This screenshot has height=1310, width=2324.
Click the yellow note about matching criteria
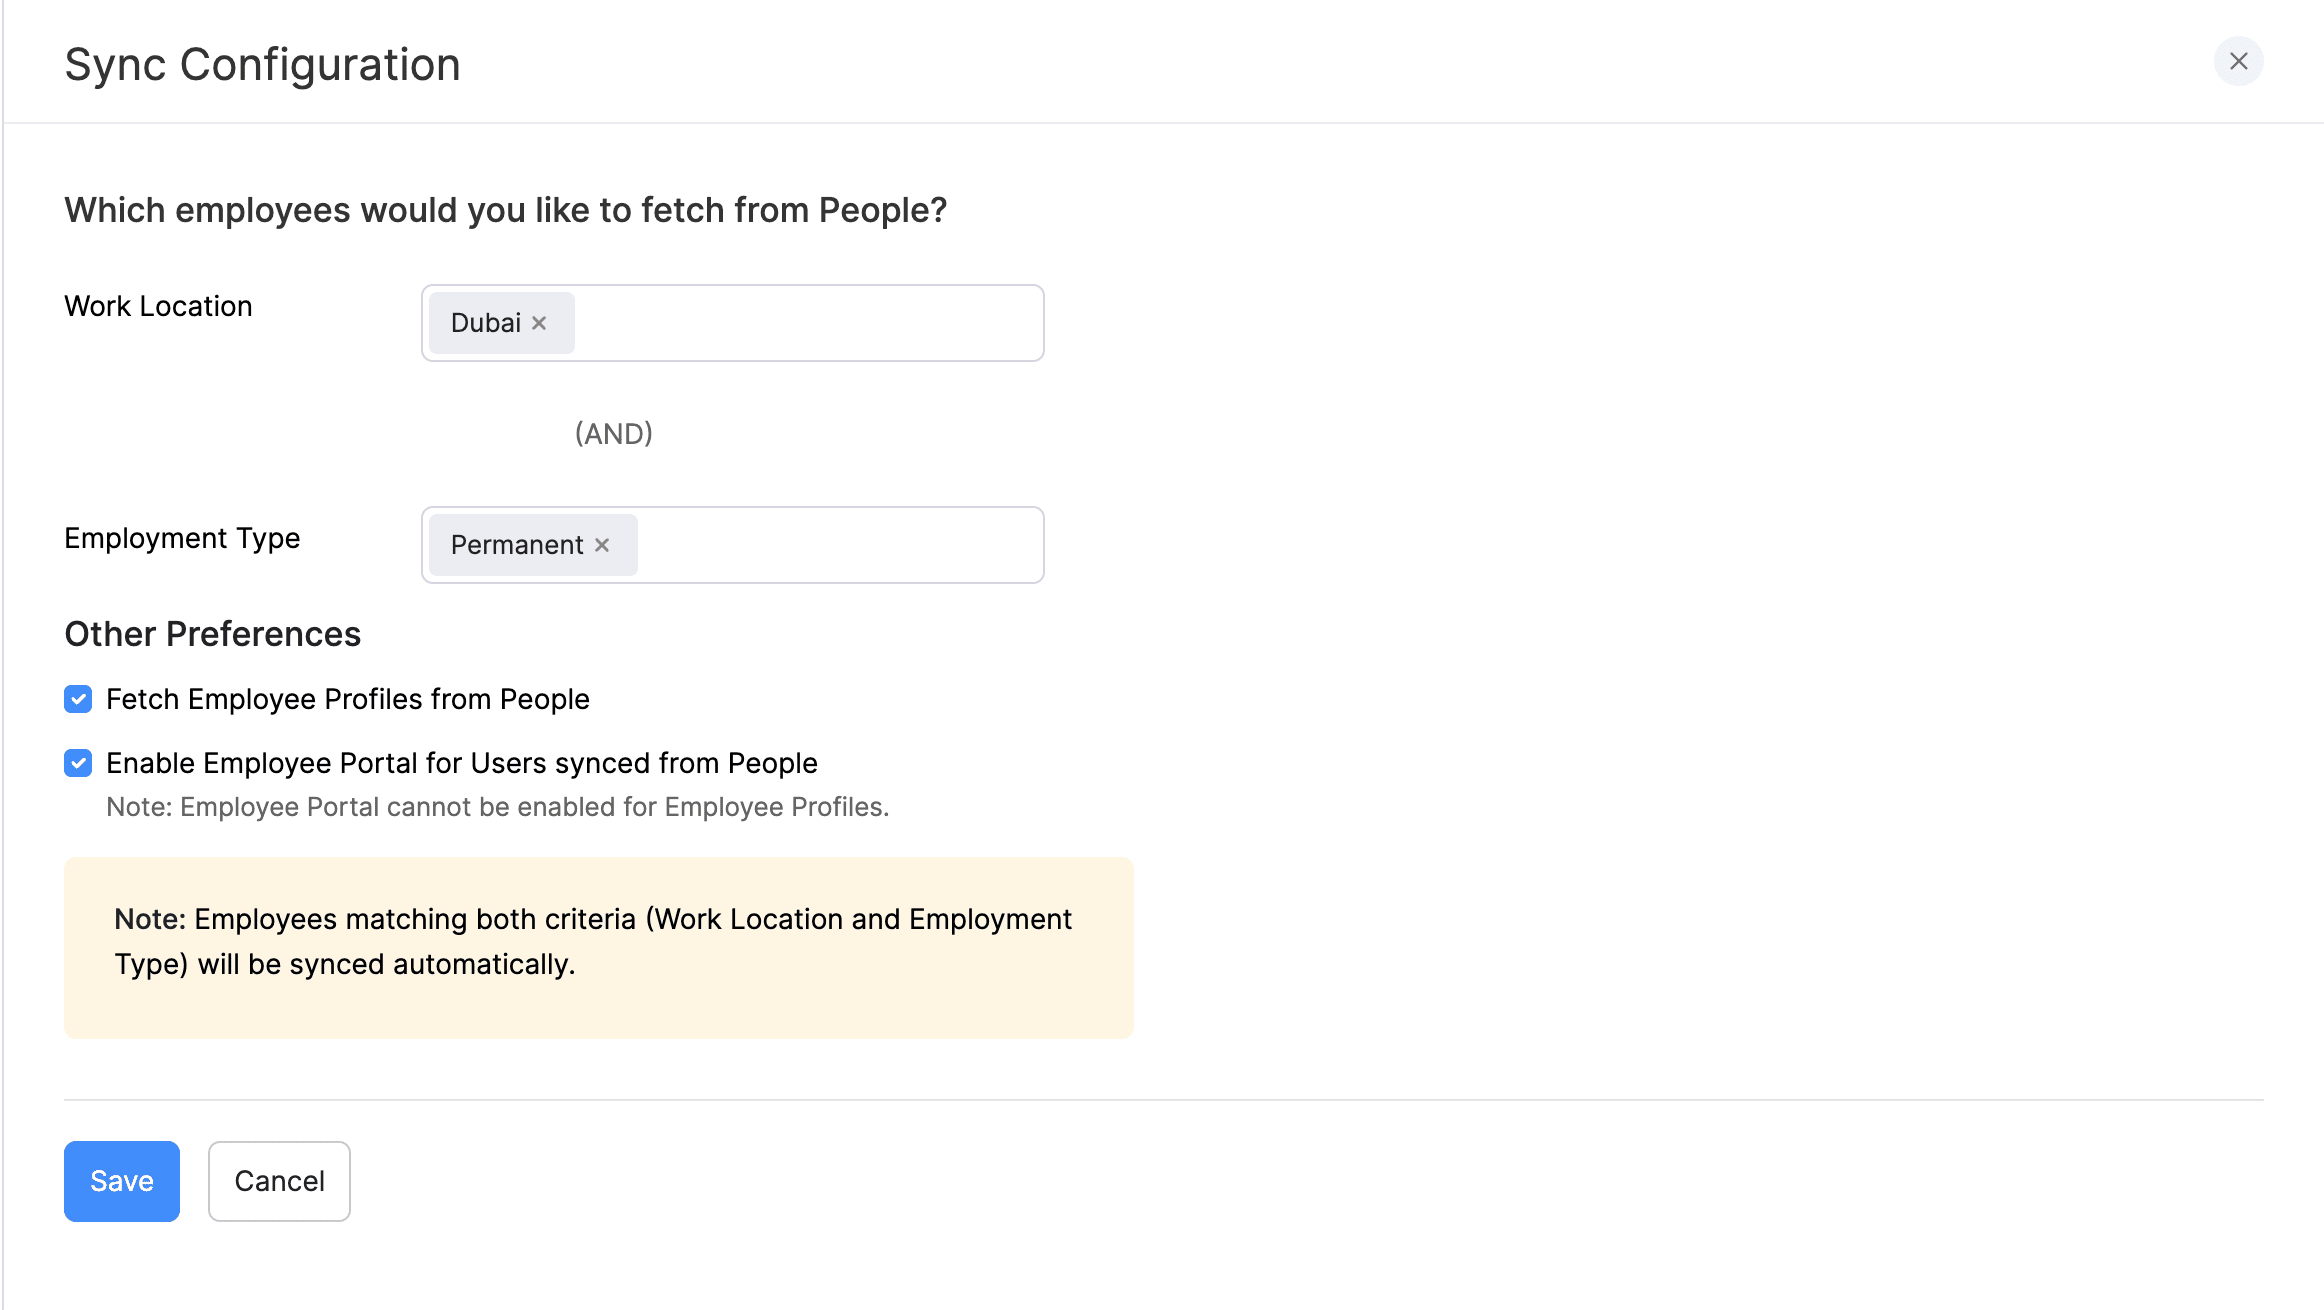[597, 942]
